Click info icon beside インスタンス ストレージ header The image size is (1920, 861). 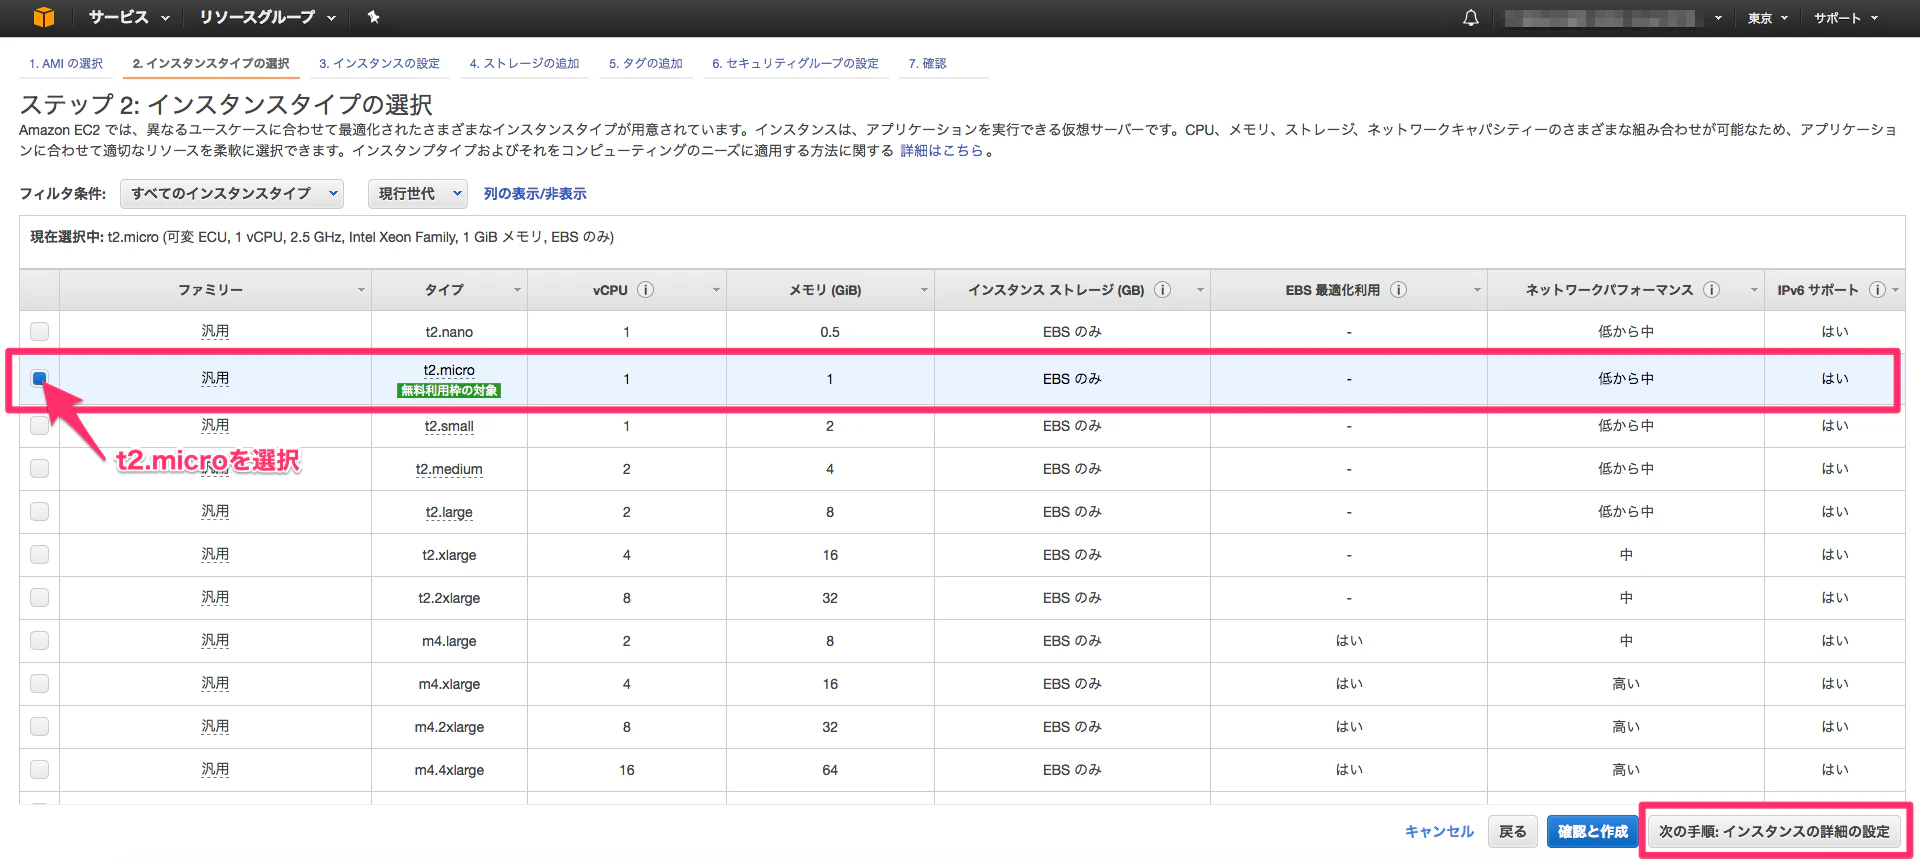tap(1162, 290)
